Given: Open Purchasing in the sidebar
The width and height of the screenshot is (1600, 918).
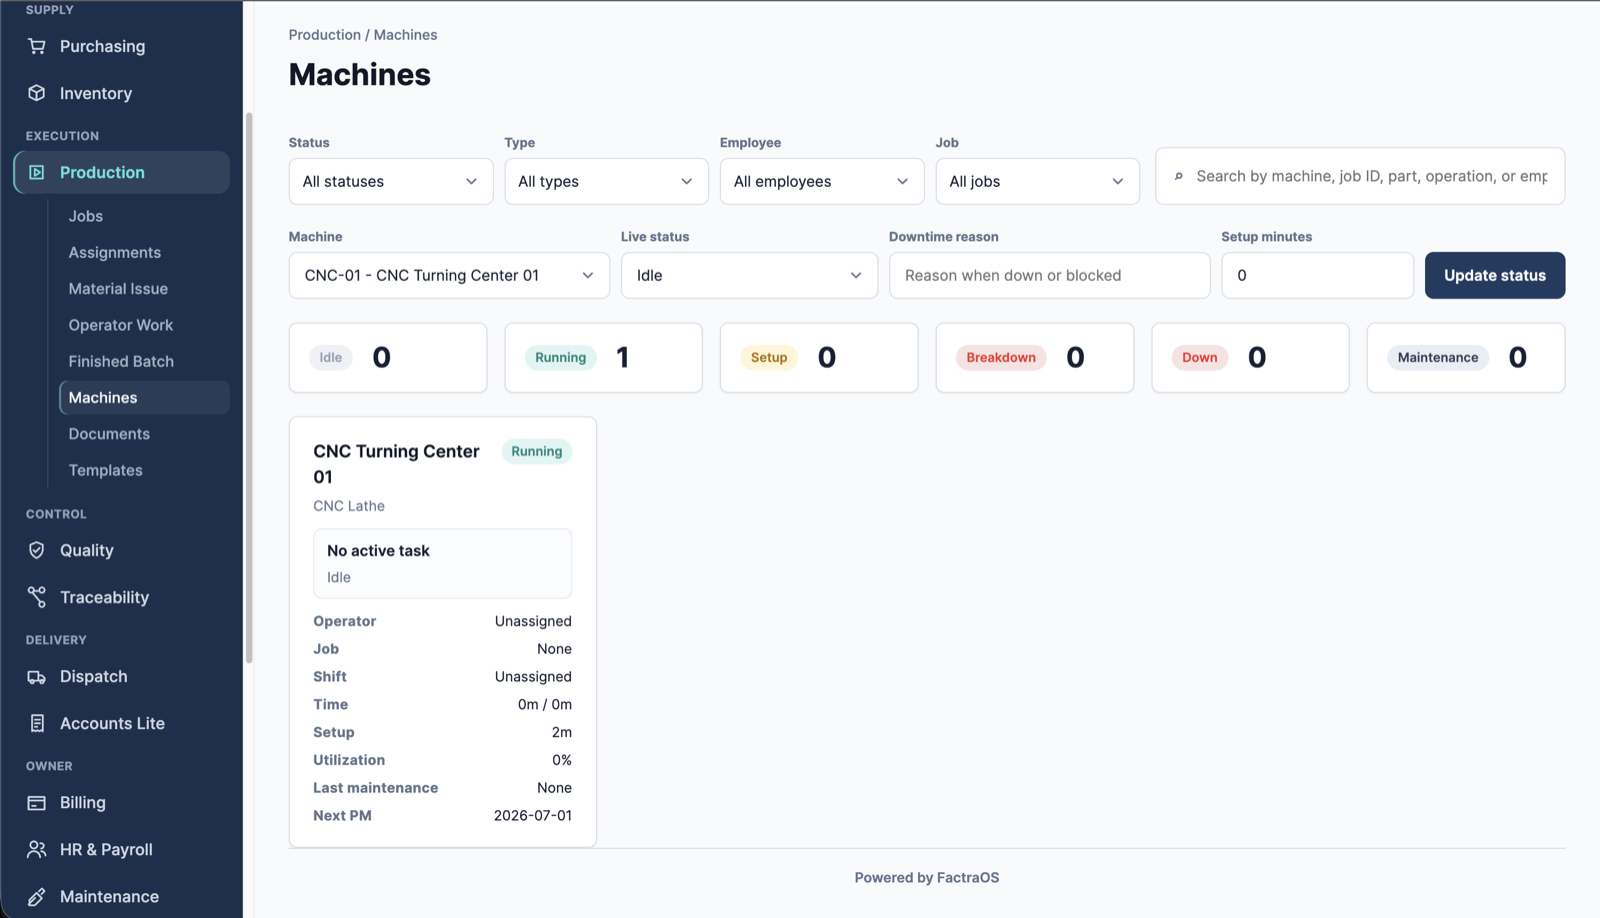Looking at the screenshot, I should point(121,46).
